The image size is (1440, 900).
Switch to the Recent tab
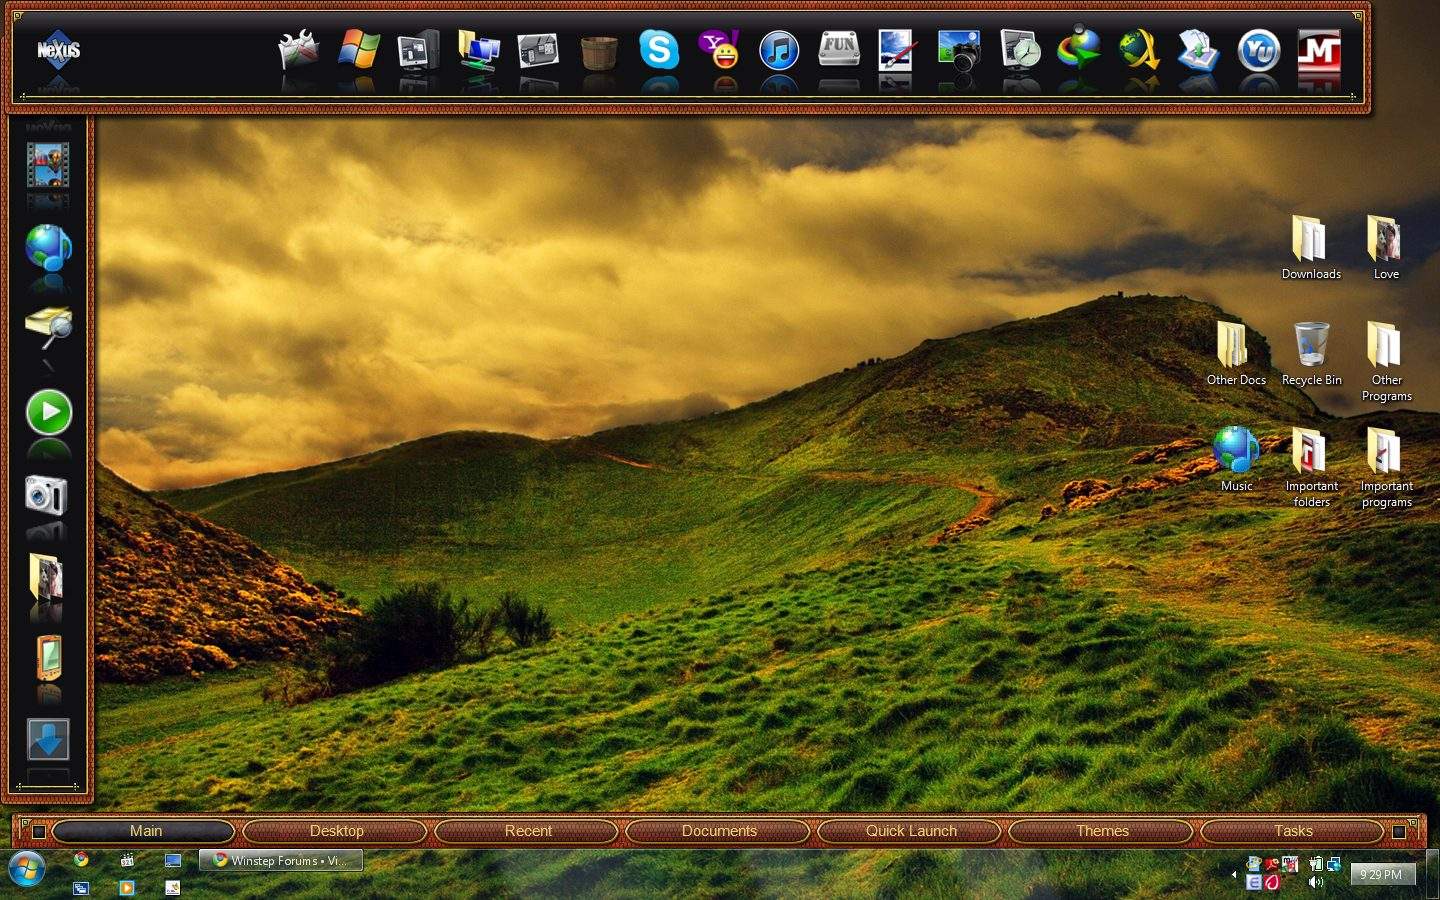528,831
